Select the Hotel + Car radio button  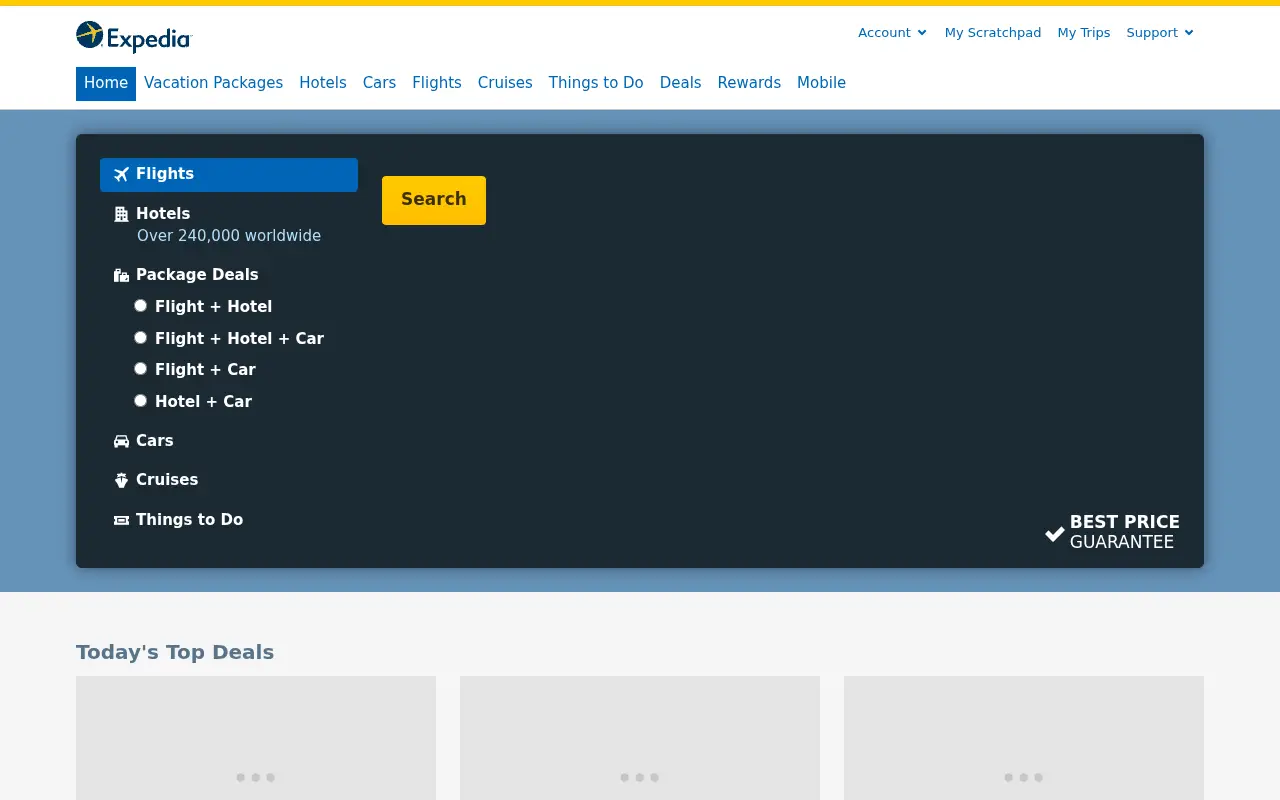(x=141, y=401)
